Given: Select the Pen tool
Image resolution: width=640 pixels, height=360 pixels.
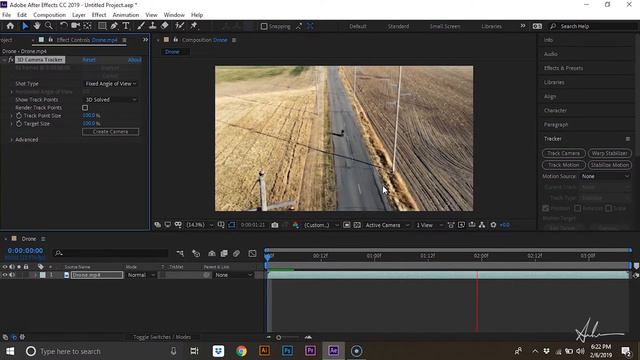Looking at the screenshot, I should tap(114, 26).
